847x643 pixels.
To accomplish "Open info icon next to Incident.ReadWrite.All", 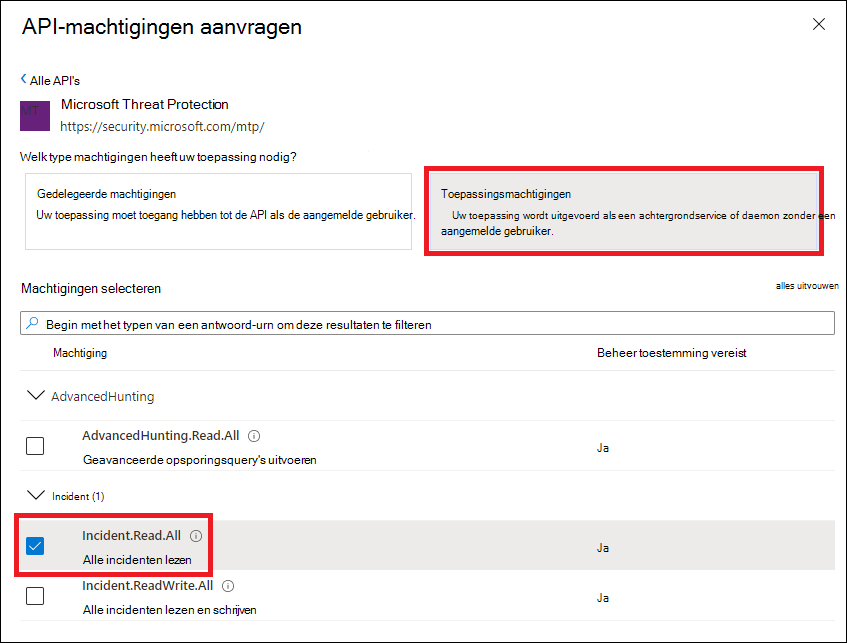I will [x=228, y=586].
